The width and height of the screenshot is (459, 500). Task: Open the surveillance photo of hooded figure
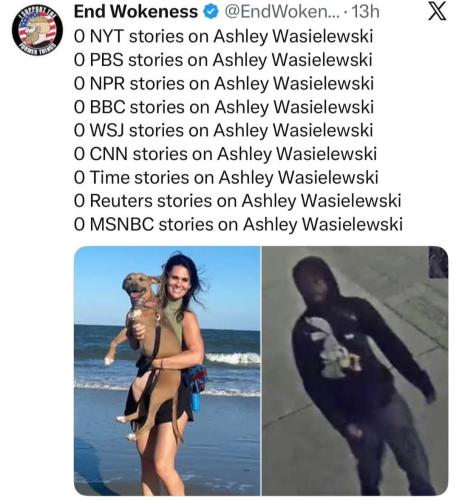click(x=355, y=371)
